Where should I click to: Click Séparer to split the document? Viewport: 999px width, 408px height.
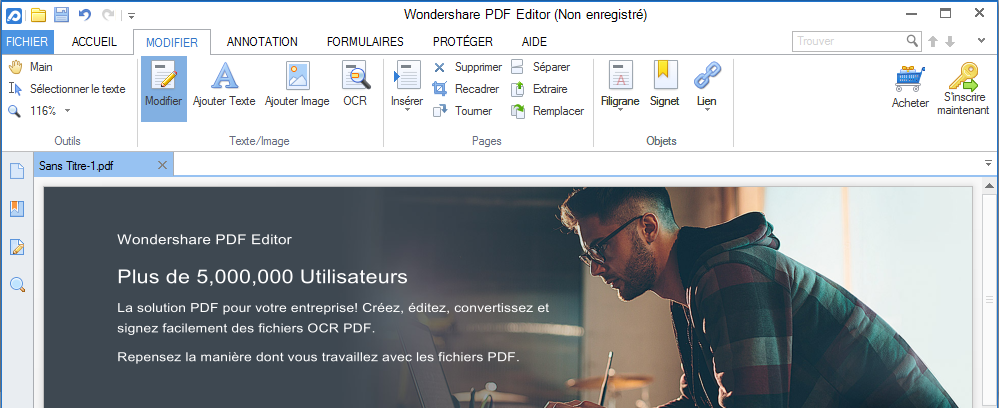pyautogui.click(x=541, y=67)
